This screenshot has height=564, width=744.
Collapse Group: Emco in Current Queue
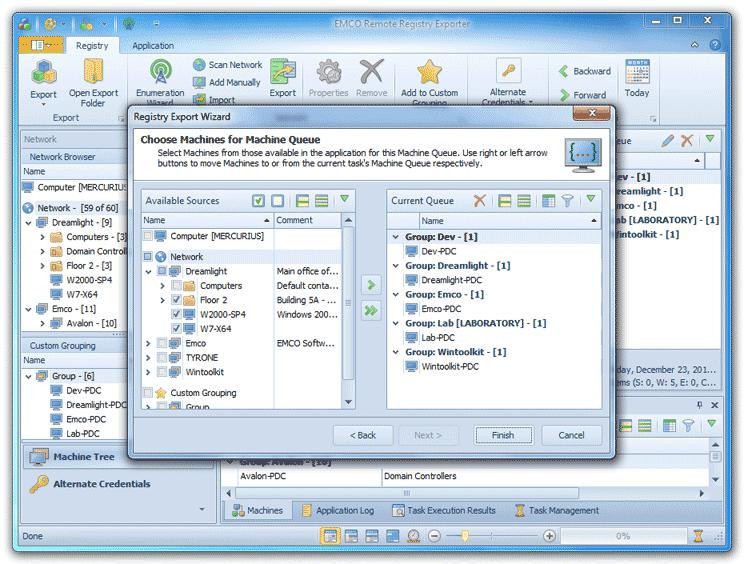(395, 295)
